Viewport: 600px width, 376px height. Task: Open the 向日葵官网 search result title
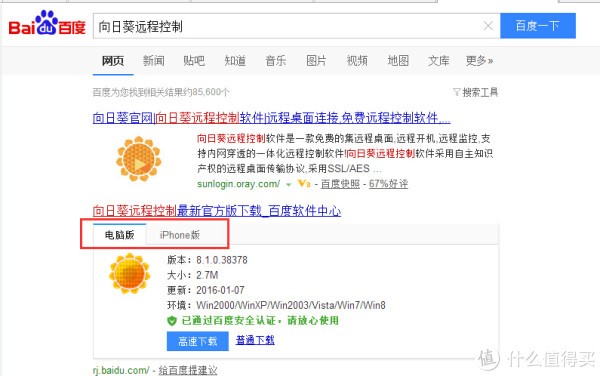coord(271,118)
